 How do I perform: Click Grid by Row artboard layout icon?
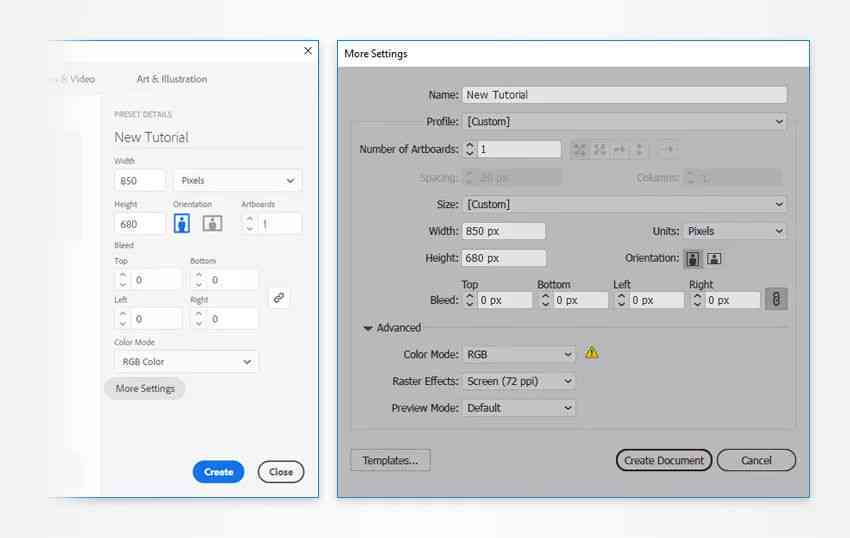tap(579, 150)
